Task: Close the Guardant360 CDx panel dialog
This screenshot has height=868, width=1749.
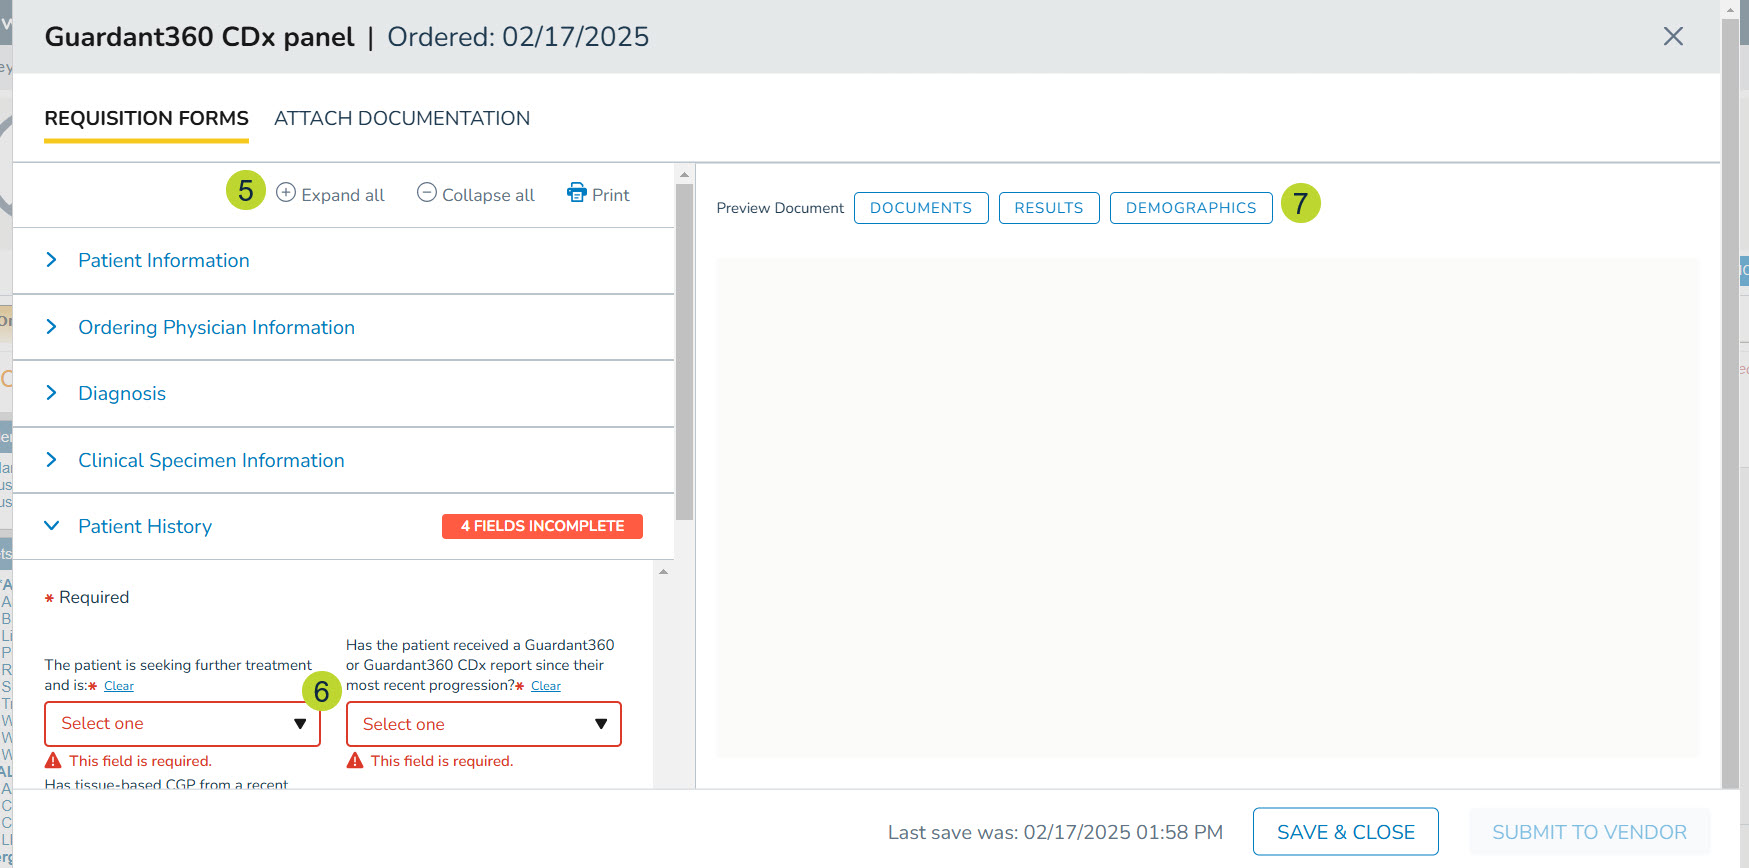Action: [1673, 37]
